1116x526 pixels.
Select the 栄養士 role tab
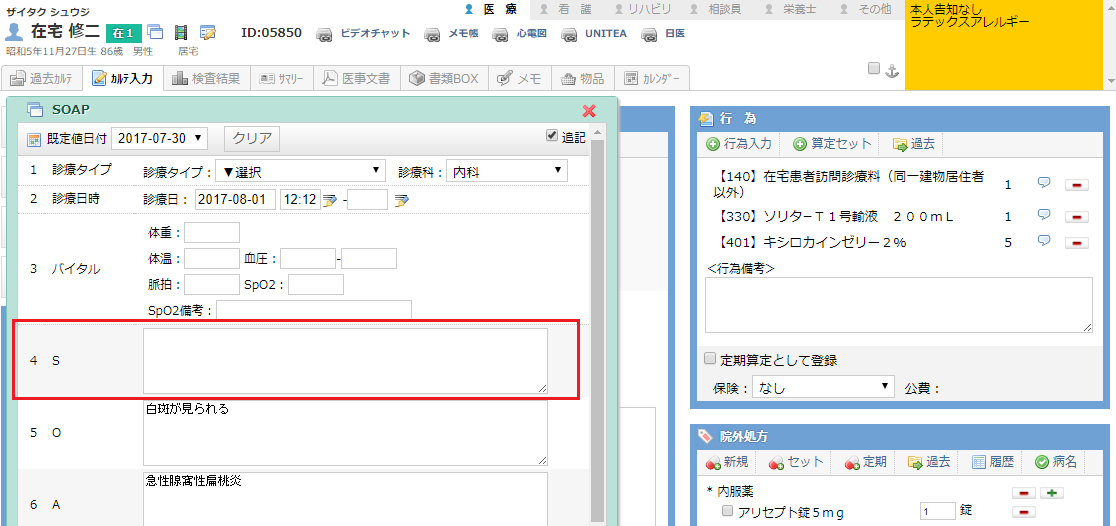point(790,9)
